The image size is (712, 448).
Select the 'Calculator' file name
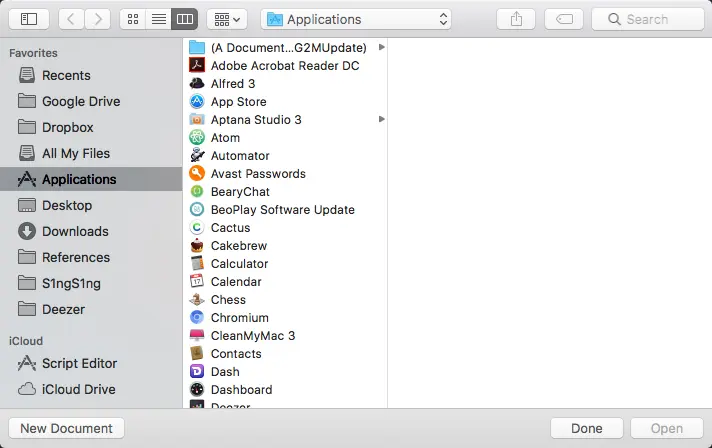point(239,264)
